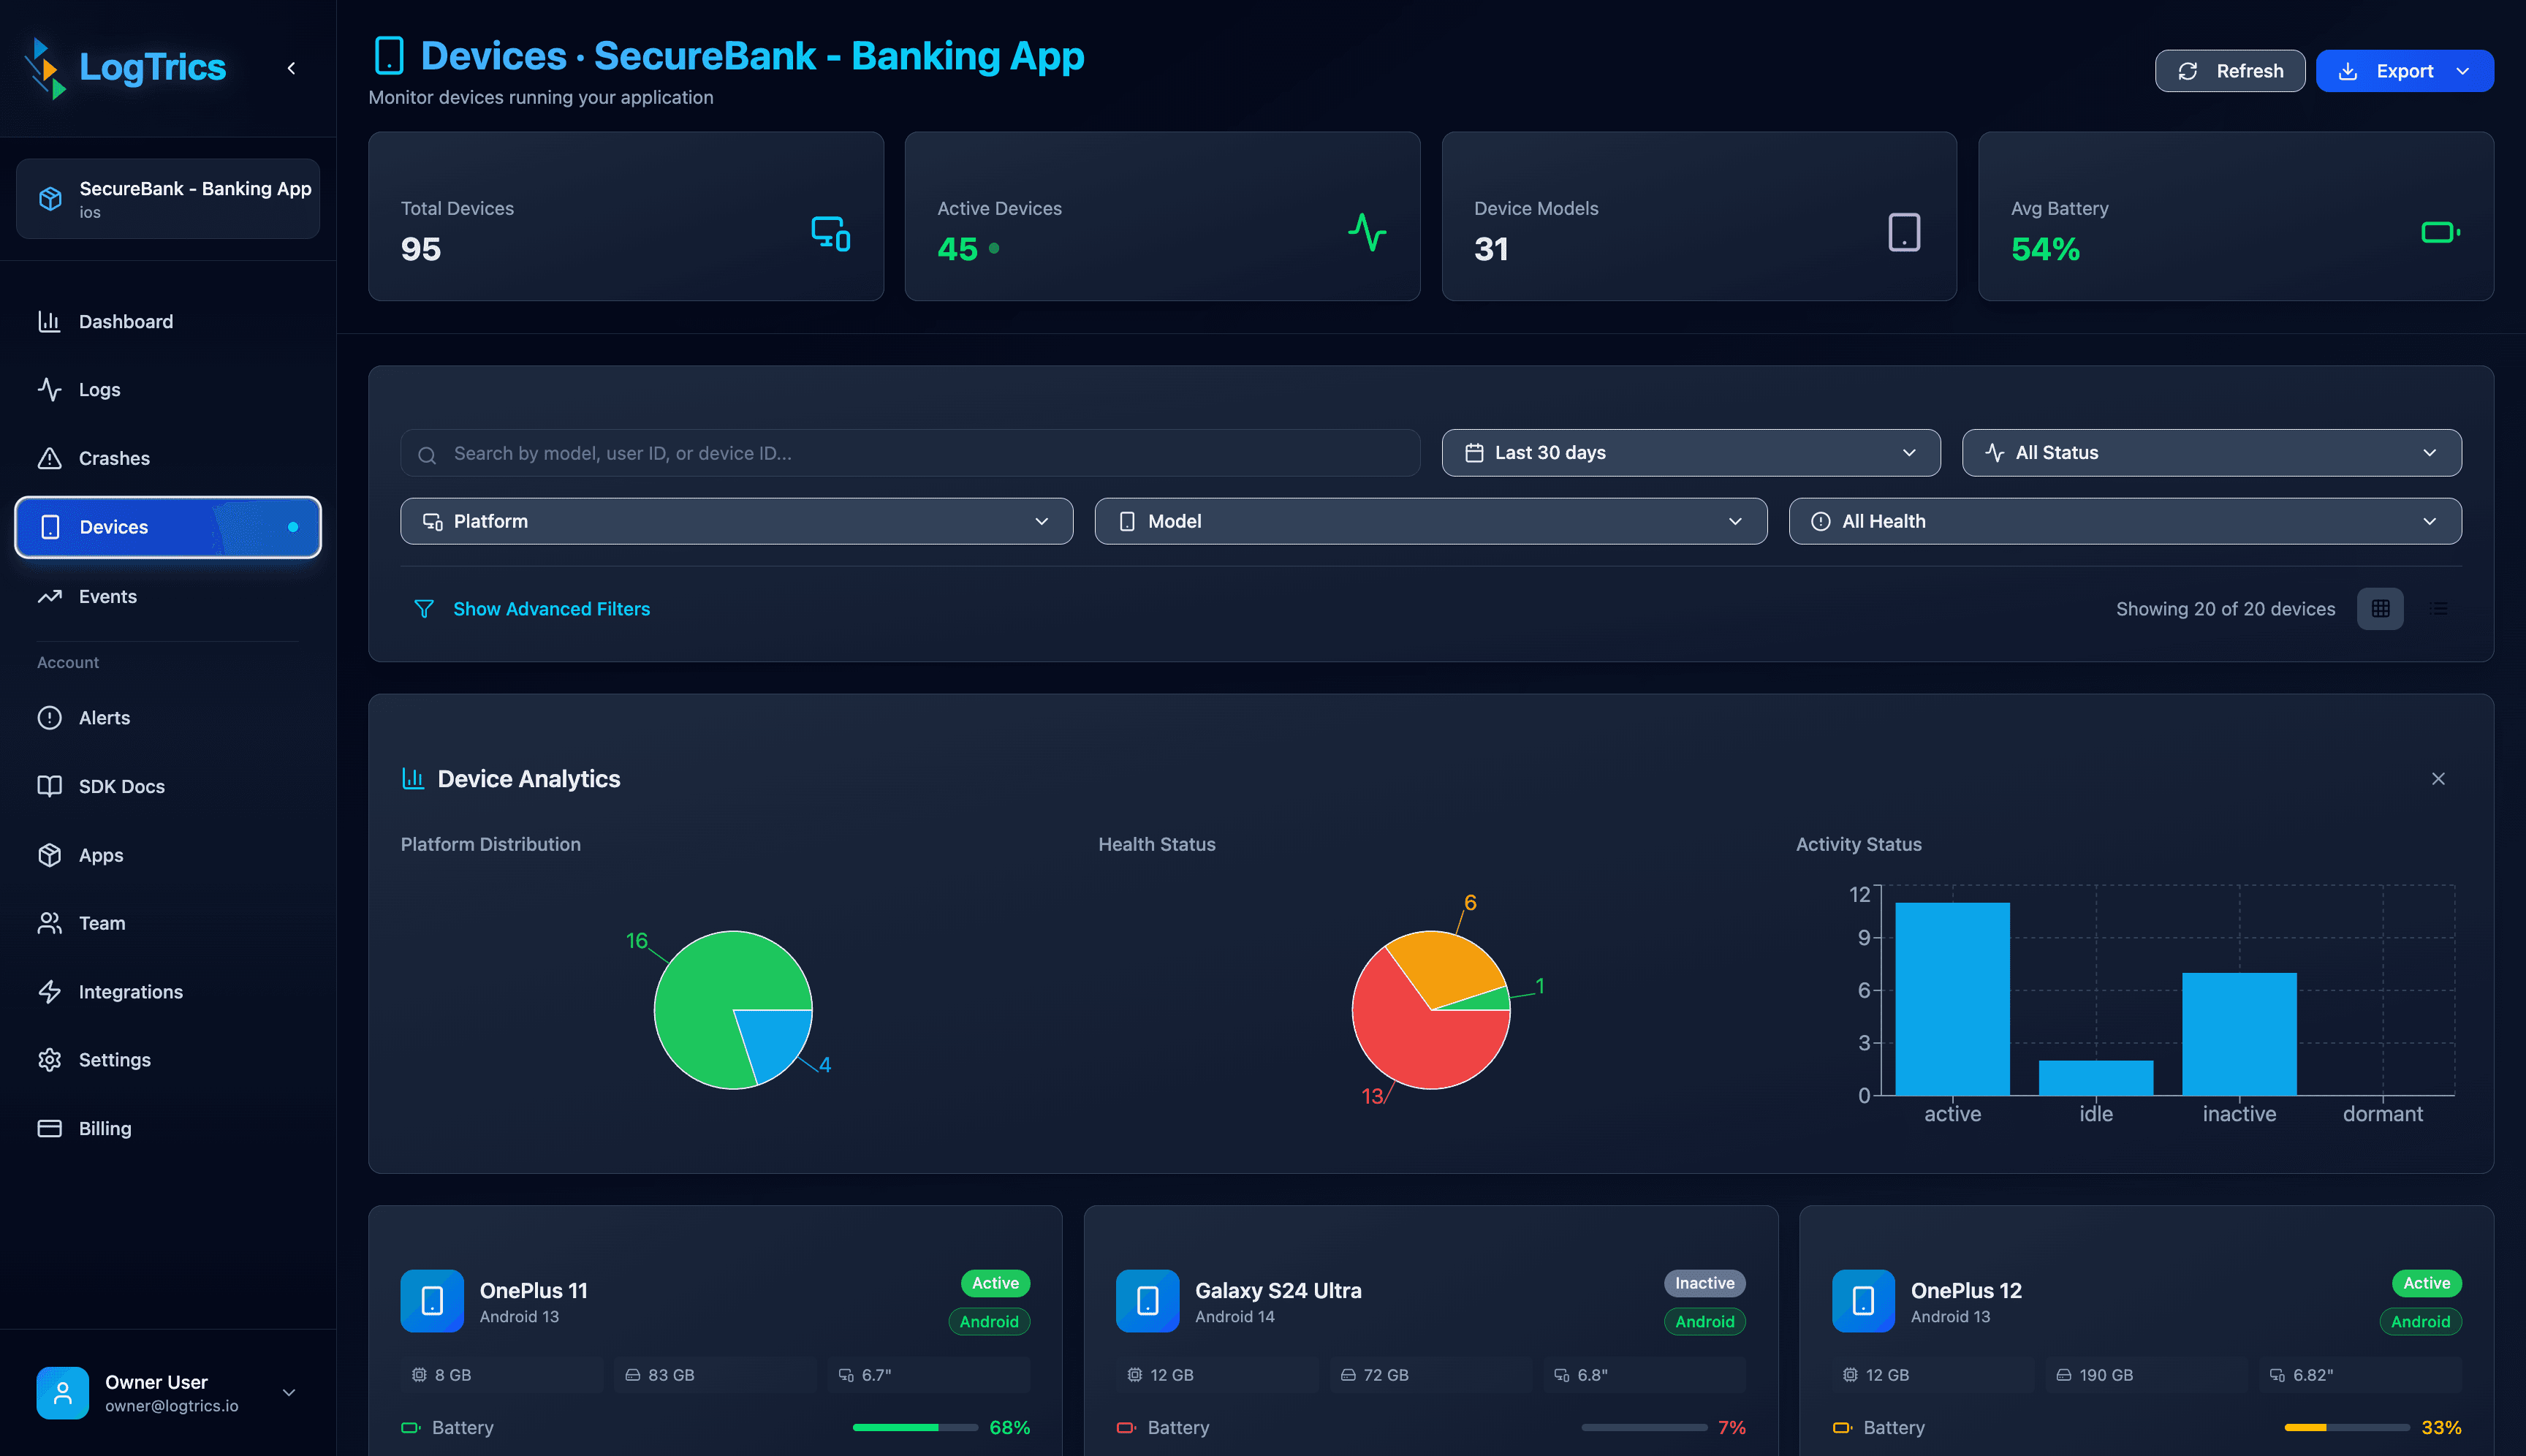Open the Integrations page
This screenshot has width=2526, height=1456.
pos(130,991)
